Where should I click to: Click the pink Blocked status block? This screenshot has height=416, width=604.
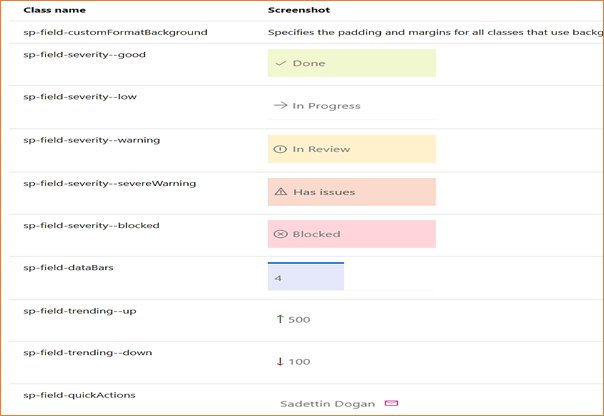click(352, 234)
